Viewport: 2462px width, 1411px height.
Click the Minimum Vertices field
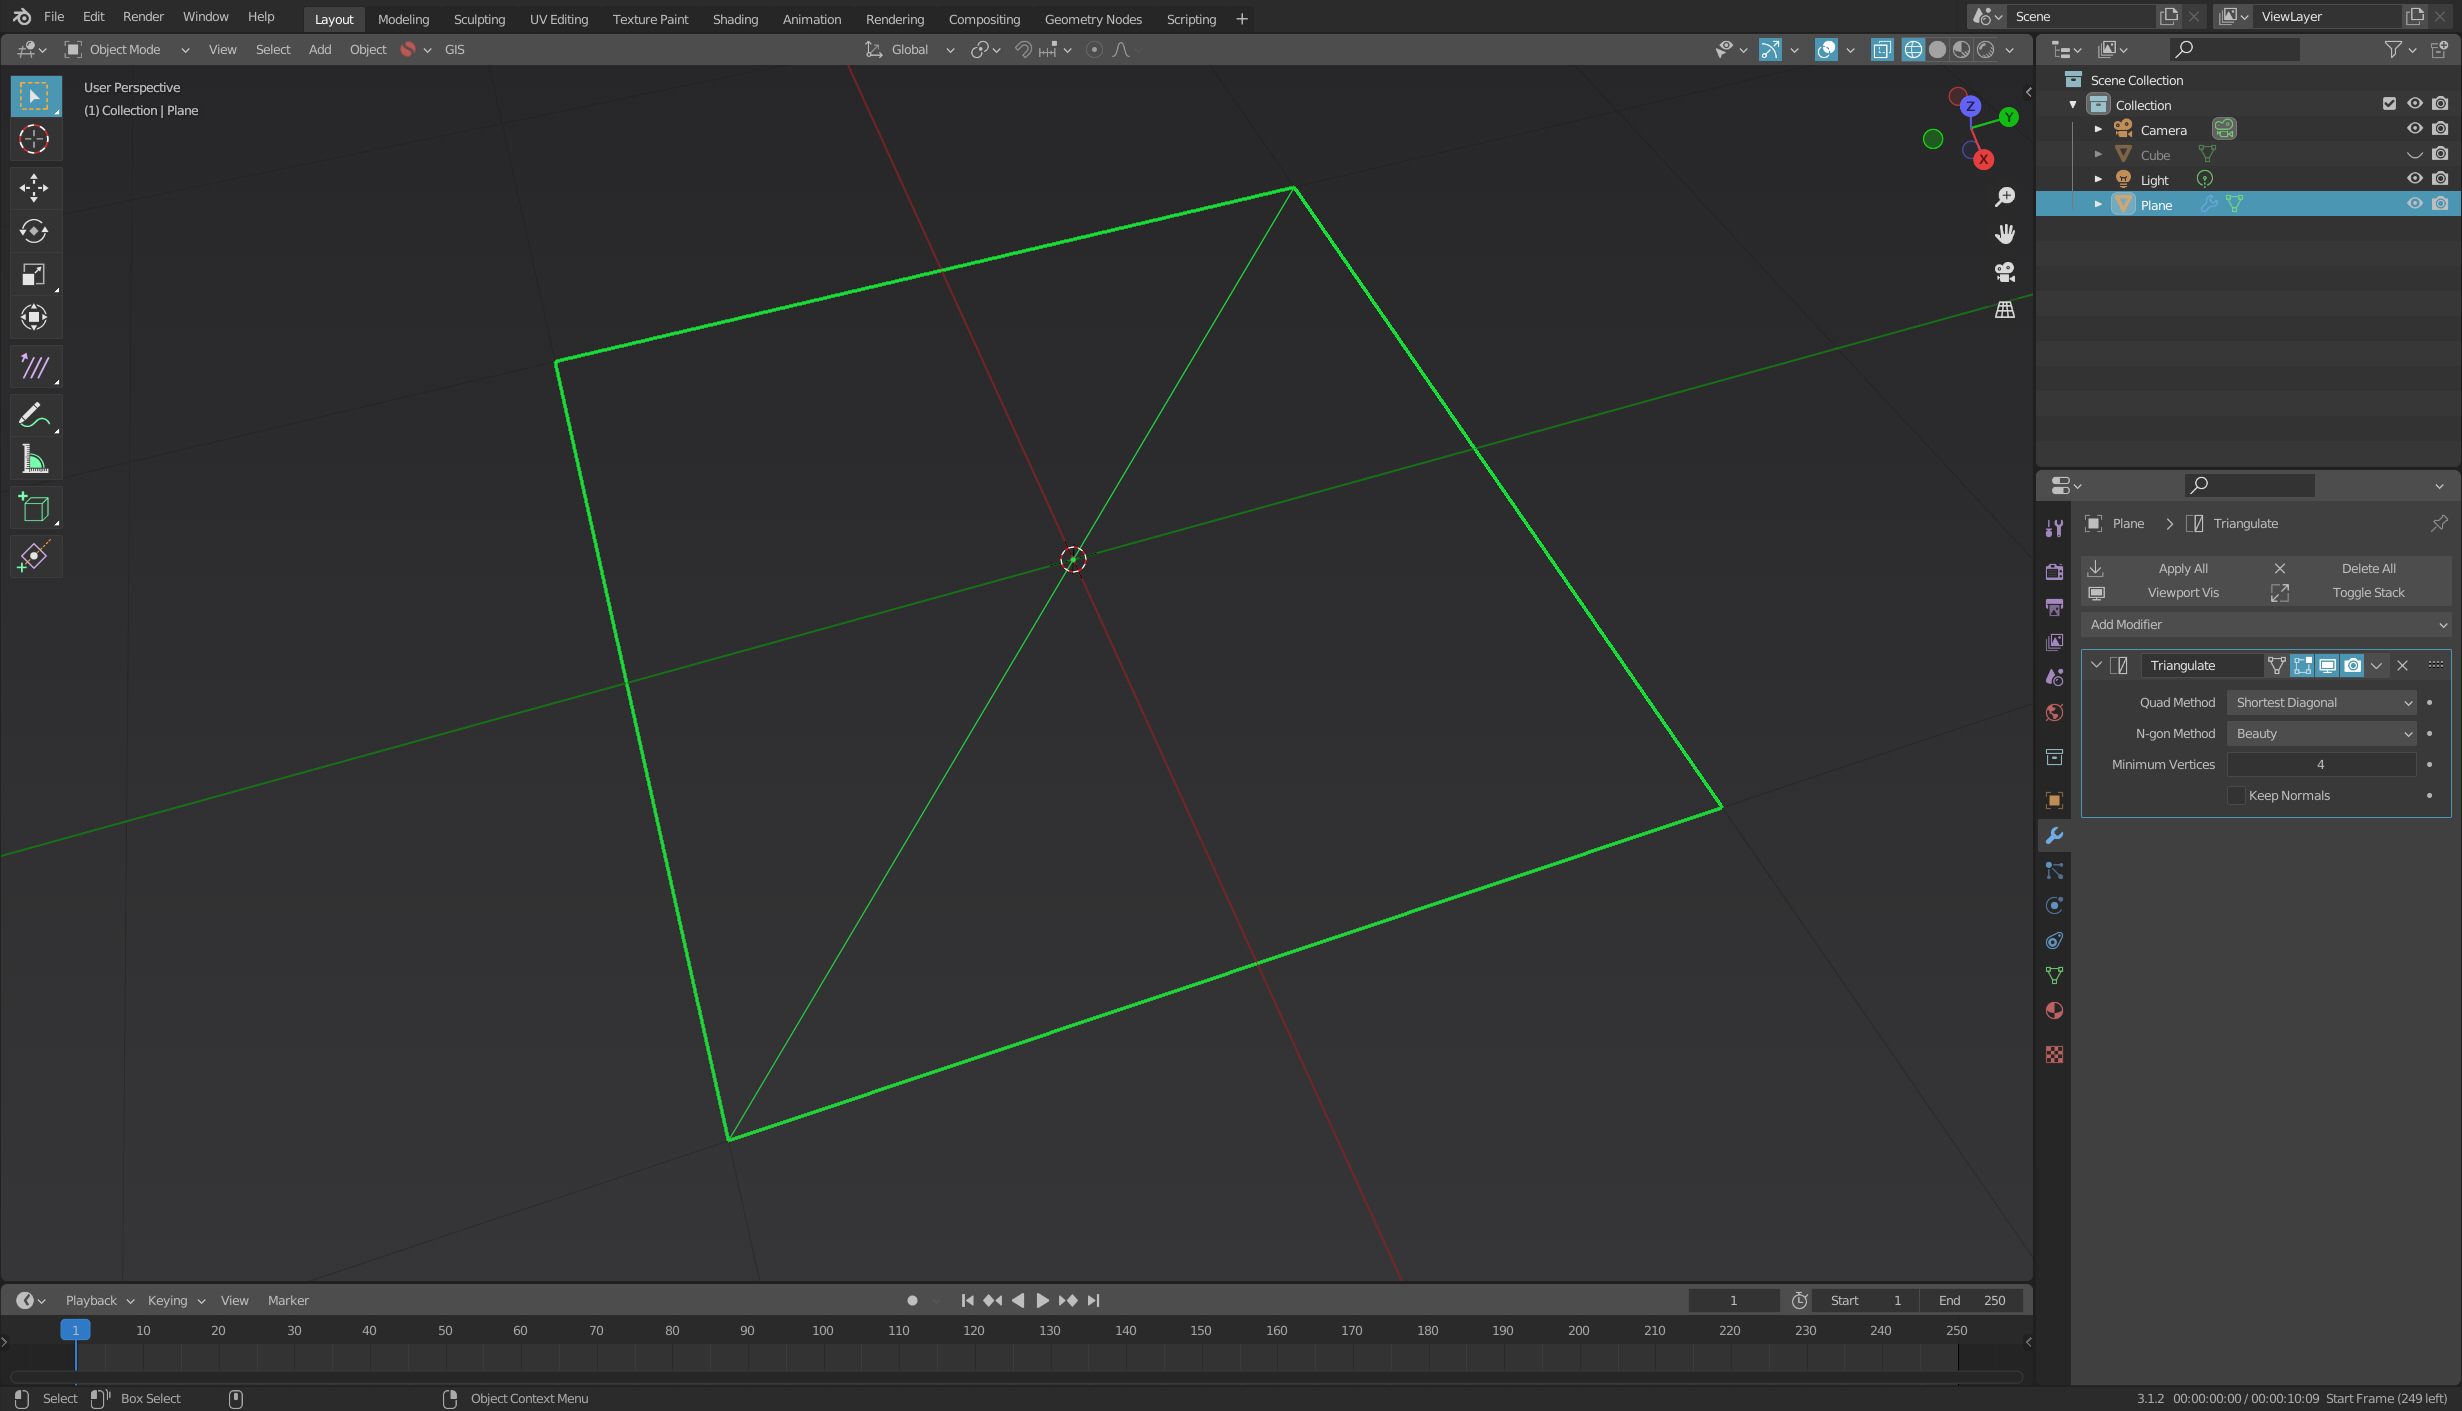(x=2321, y=764)
